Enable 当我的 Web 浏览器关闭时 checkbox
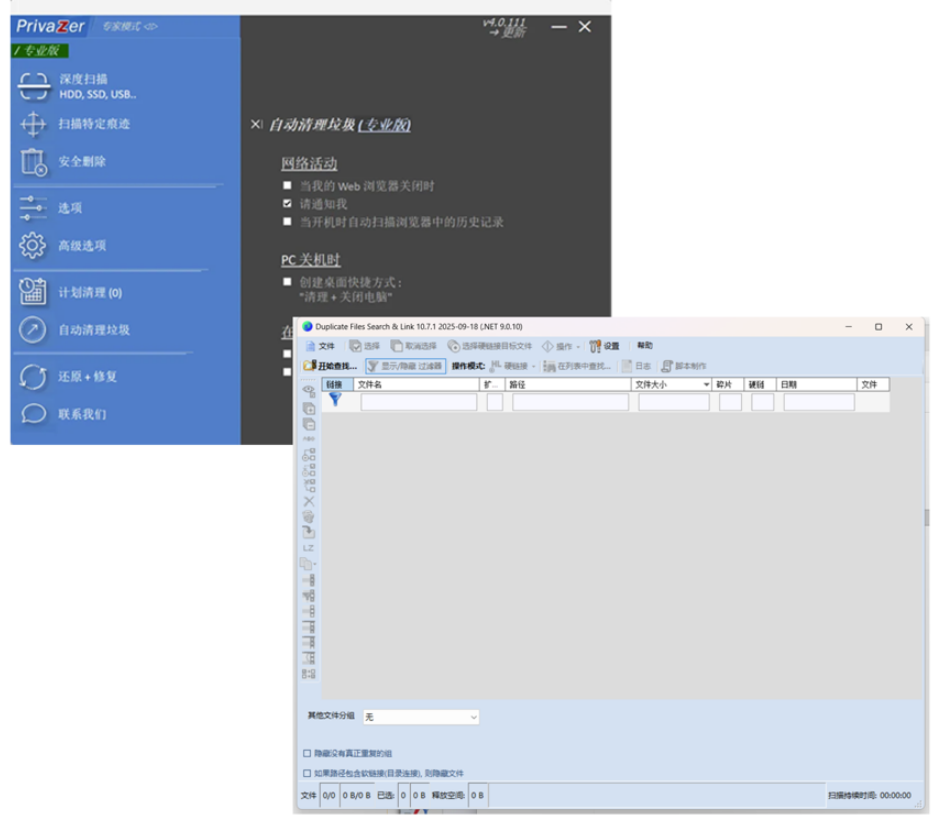Image resolution: width=943 pixels, height=825 pixels. [287, 186]
